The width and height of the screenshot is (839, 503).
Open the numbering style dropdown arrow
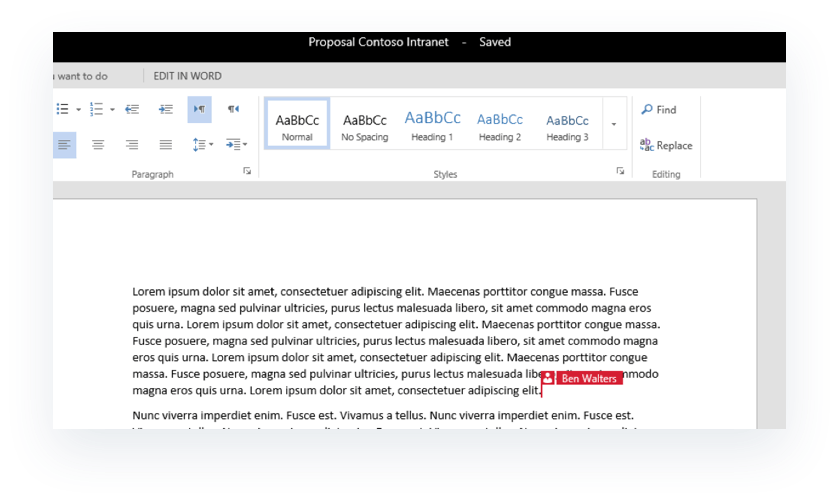coord(112,110)
